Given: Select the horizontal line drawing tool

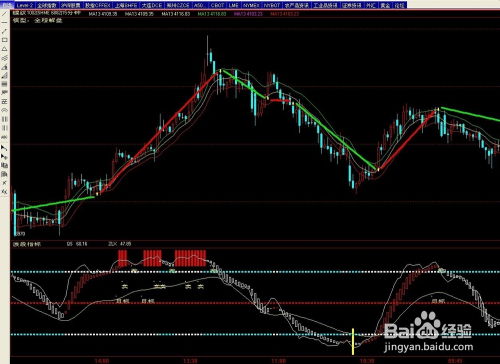Looking at the screenshot, I should 5,22.
